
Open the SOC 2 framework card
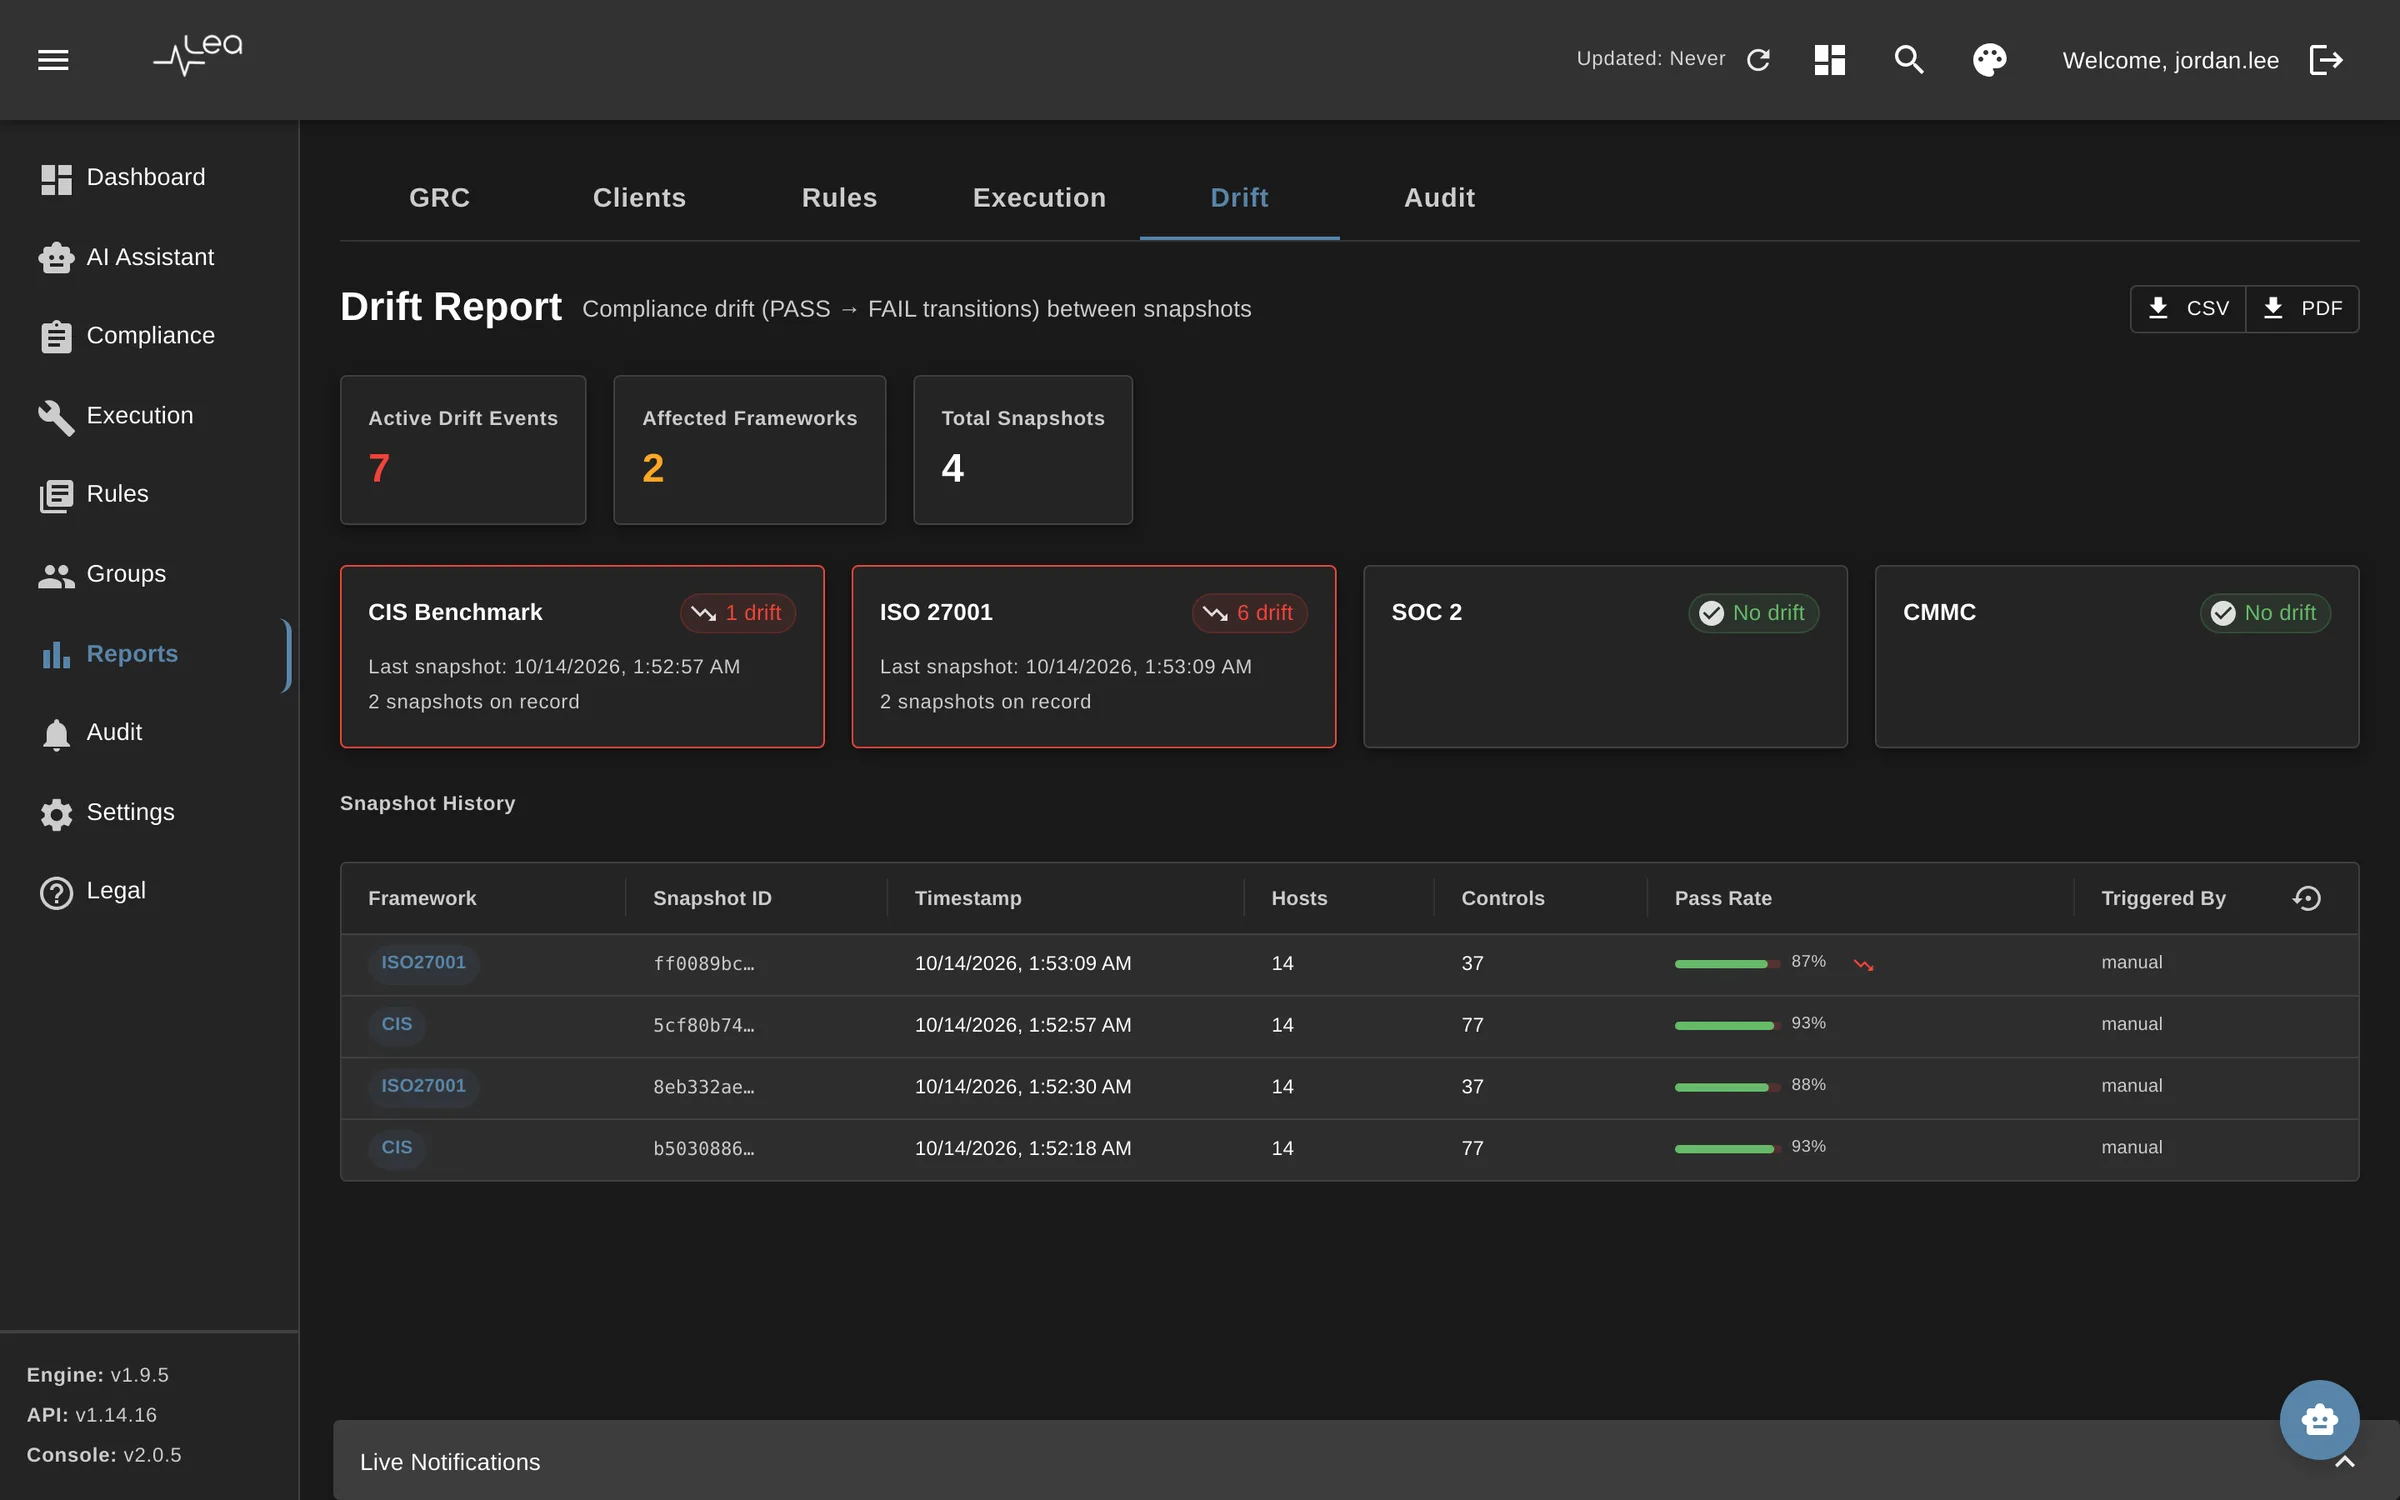point(1605,657)
